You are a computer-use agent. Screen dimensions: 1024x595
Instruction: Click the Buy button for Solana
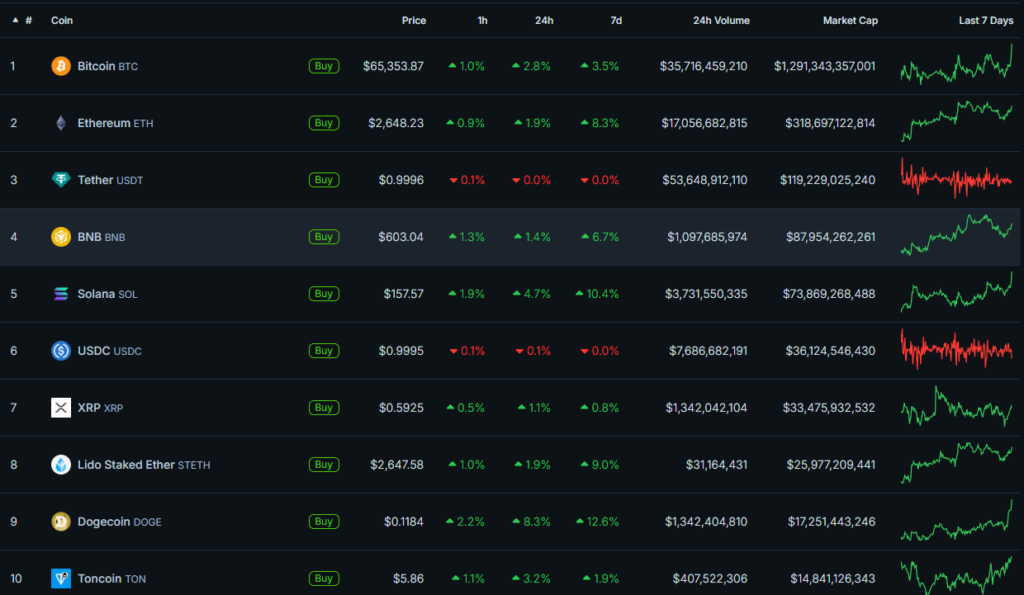tap(324, 294)
